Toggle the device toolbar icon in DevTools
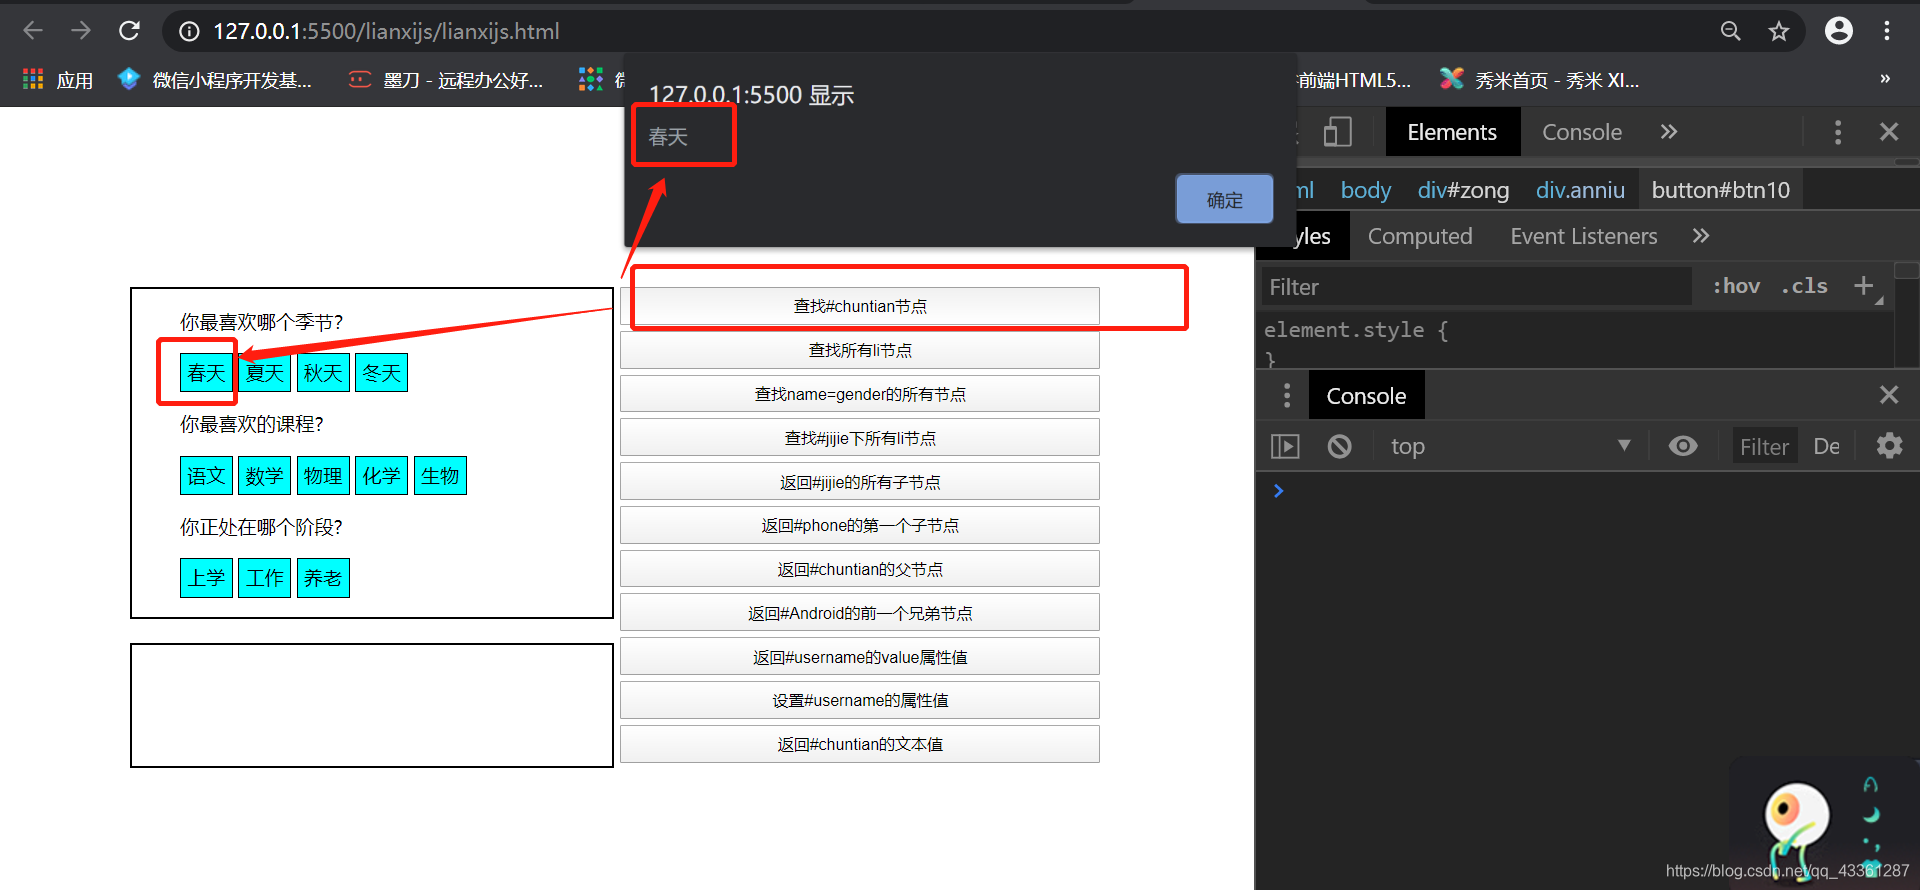Image resolution: width=1920 pixels, height=890 pixels. click(1337, 132)
